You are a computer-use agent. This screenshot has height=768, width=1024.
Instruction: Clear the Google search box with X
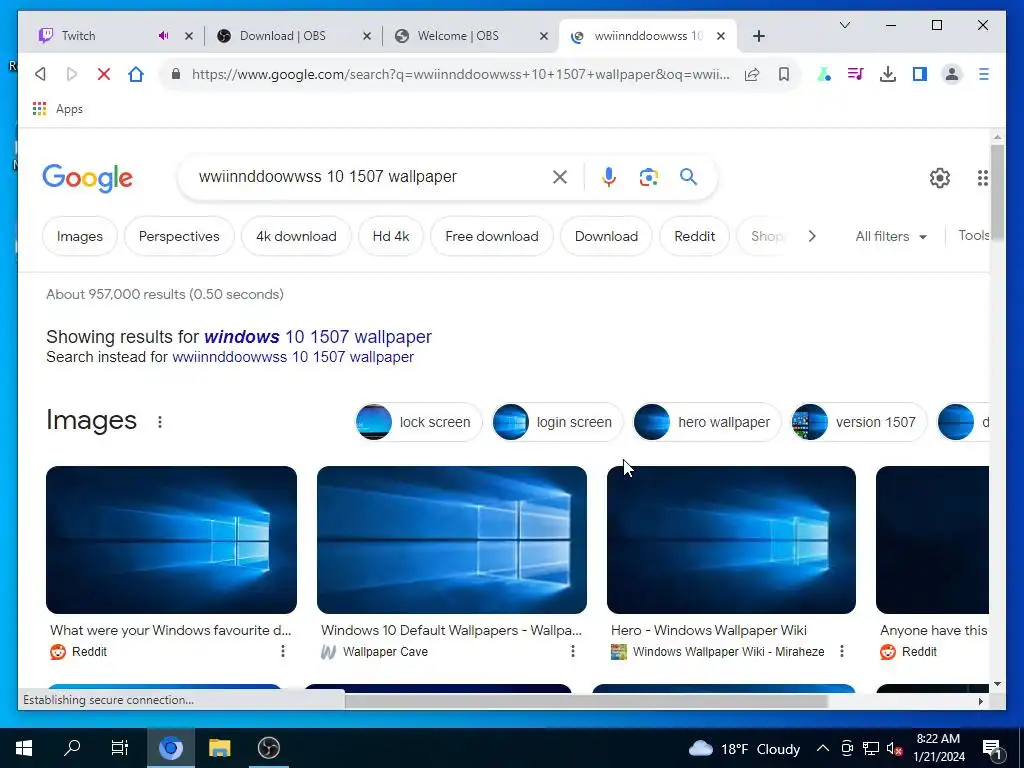pos(560,177)
